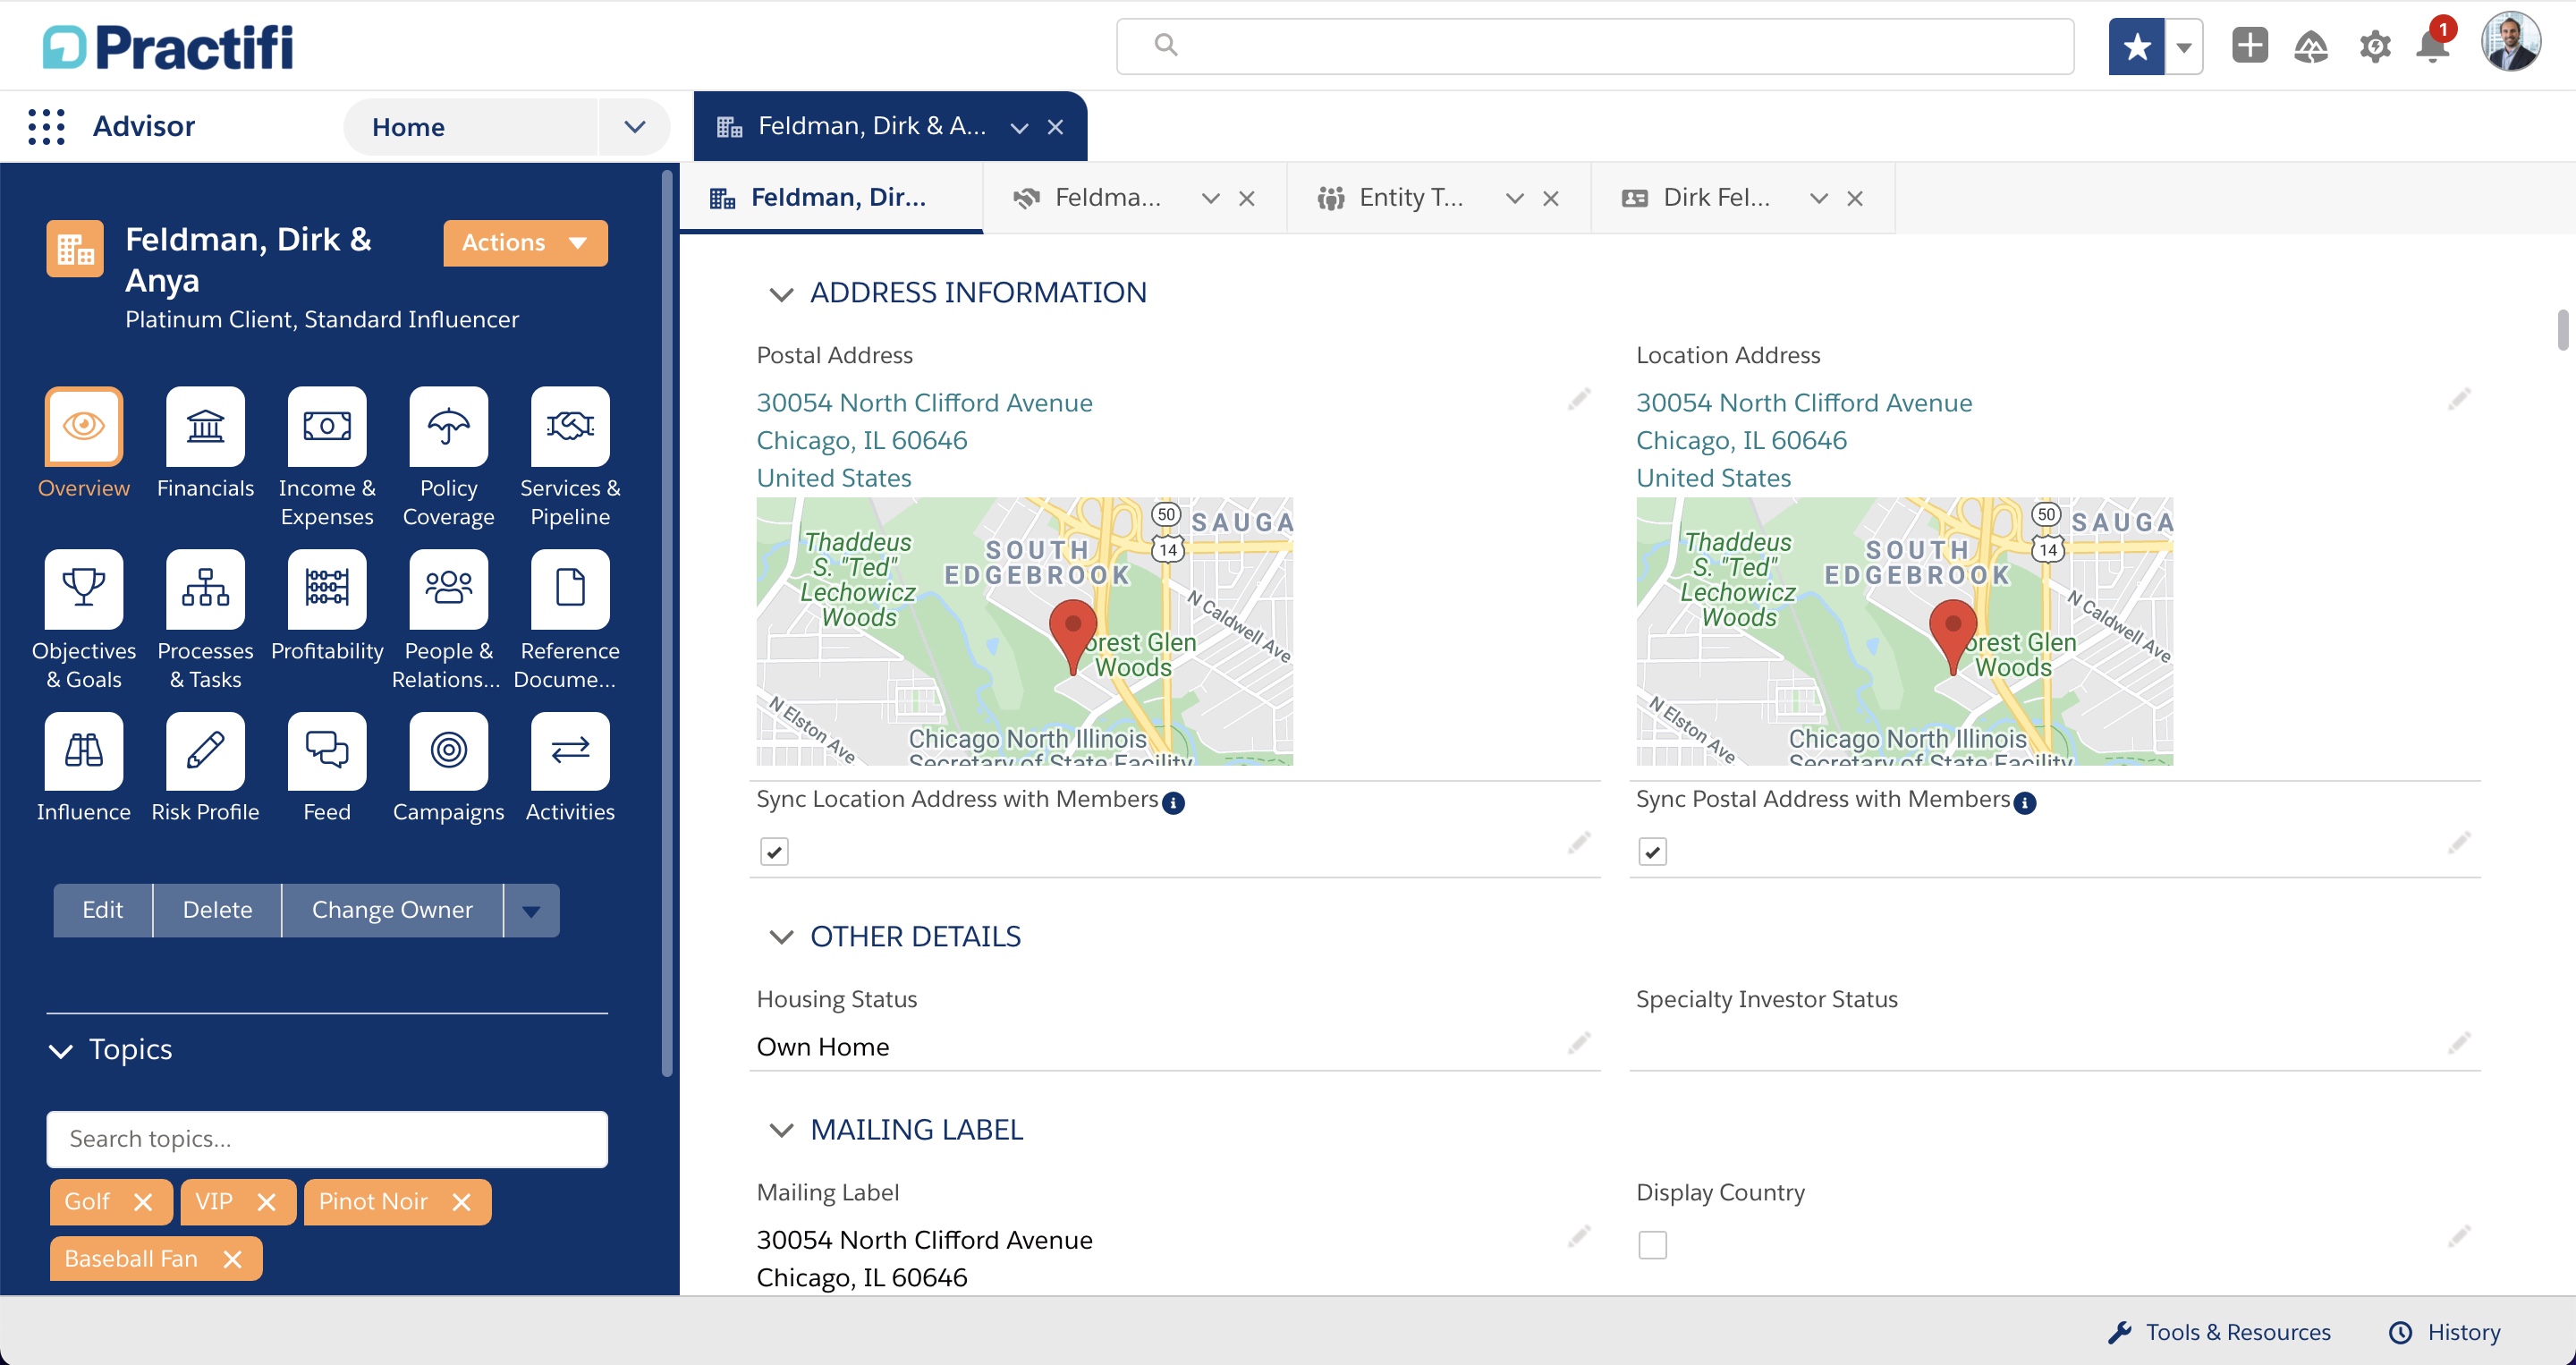Toggle Sync Postal Address with Members checkbox
The height and width of the screenshot is (1365, 2576).
pos(1653,852)
